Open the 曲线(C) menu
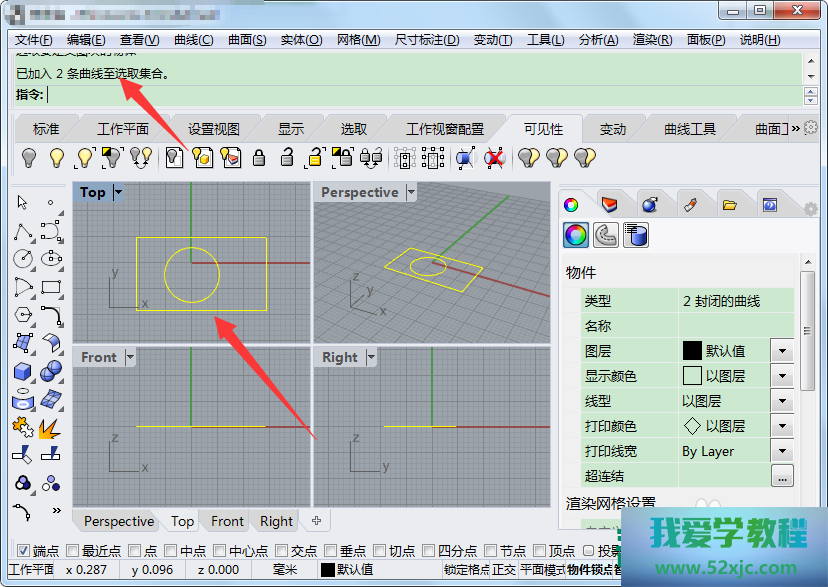828x587 pixels. click(x=193, y=40)
